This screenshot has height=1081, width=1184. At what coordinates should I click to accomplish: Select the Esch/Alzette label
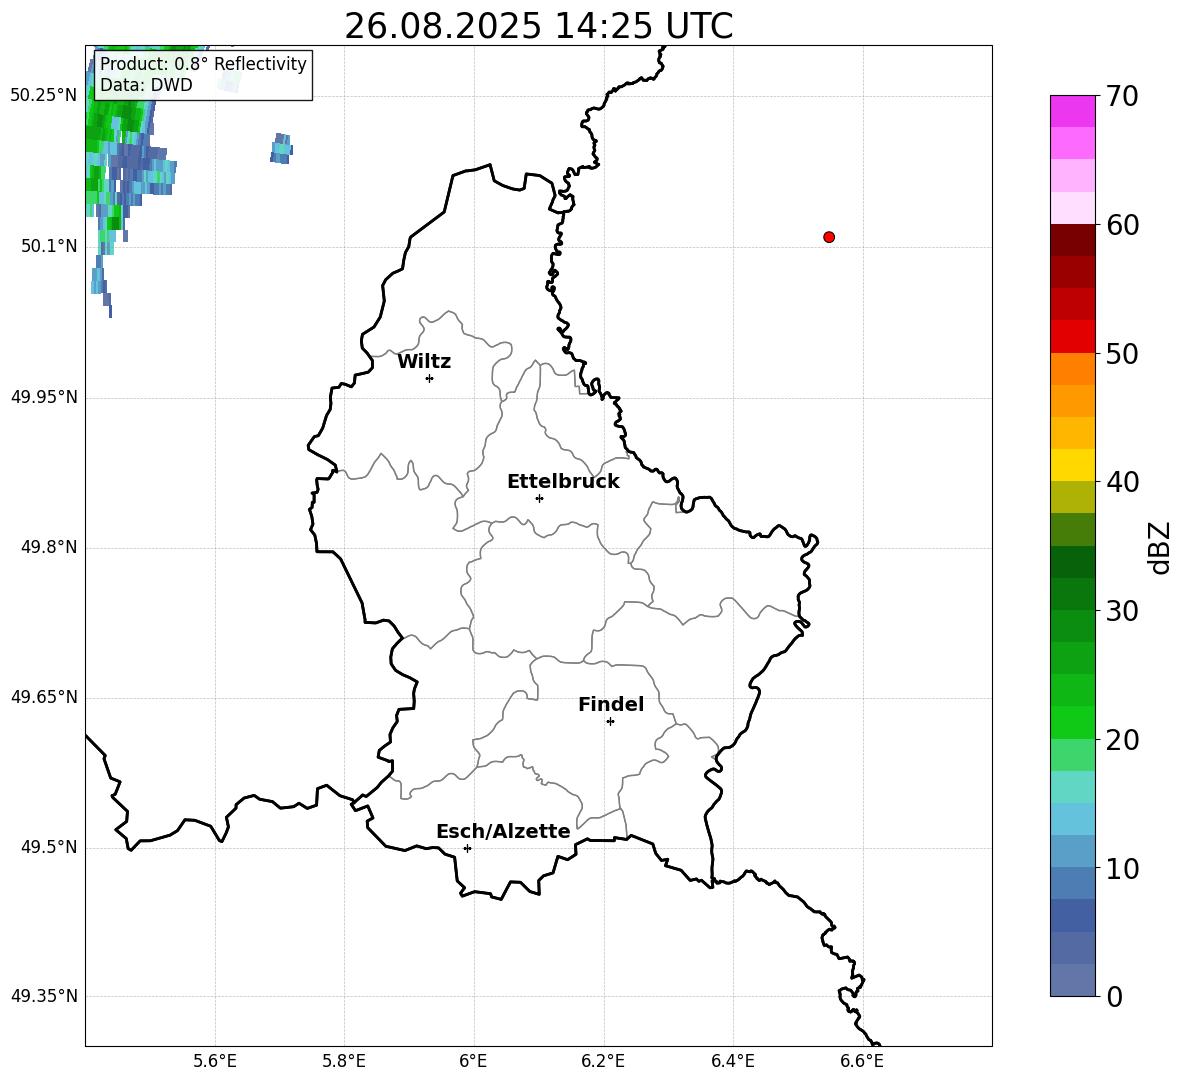pyautogui.click(x=504, y=831)
